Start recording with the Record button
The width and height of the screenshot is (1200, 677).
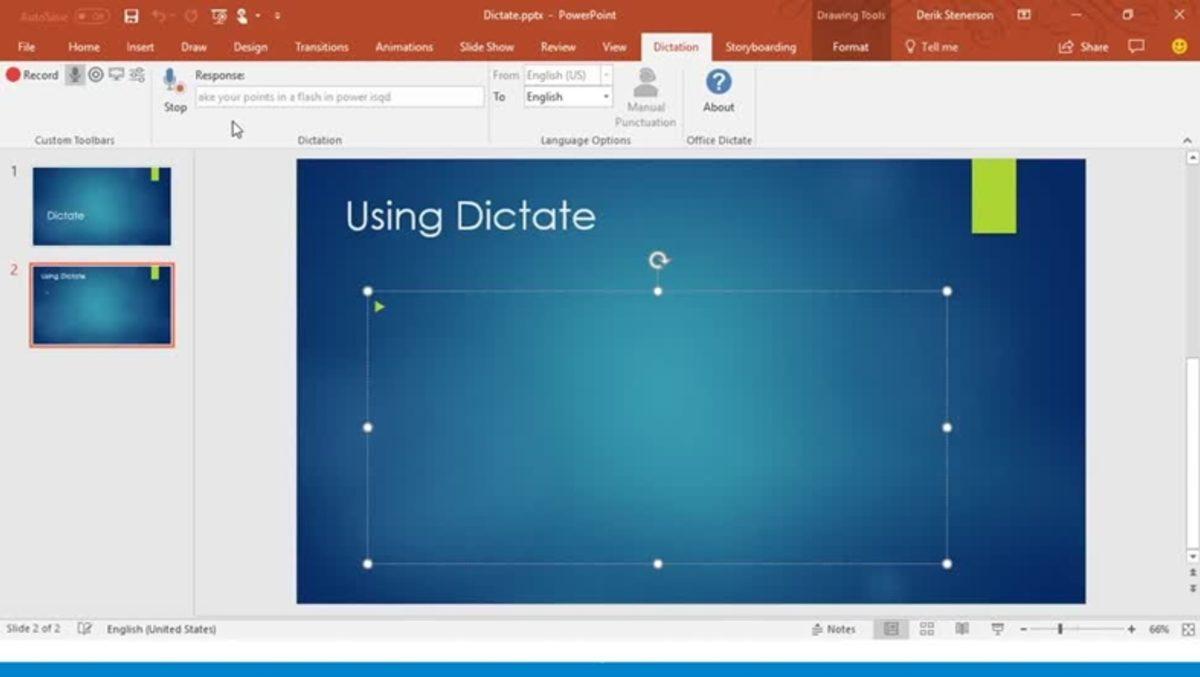tap(33, 74)
